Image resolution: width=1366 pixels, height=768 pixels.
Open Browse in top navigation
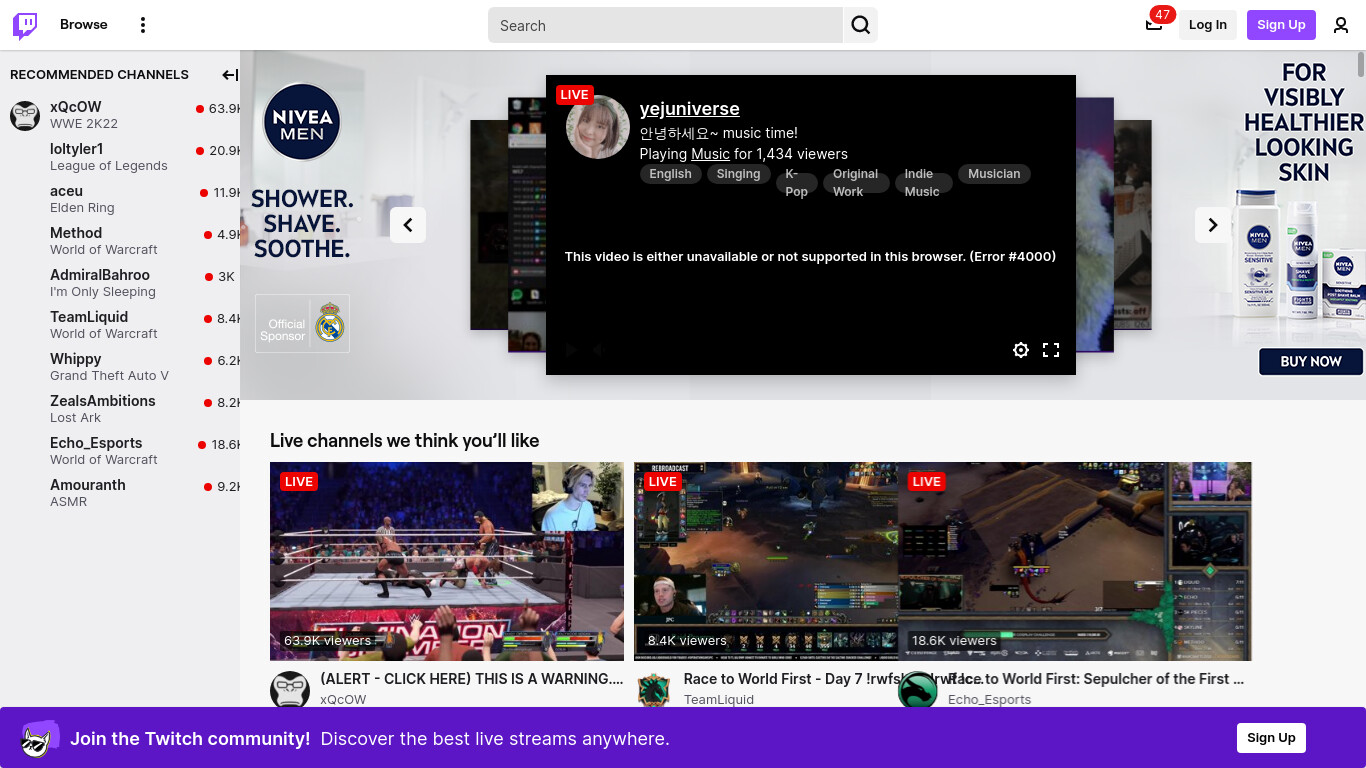click(x=84, y=25)
